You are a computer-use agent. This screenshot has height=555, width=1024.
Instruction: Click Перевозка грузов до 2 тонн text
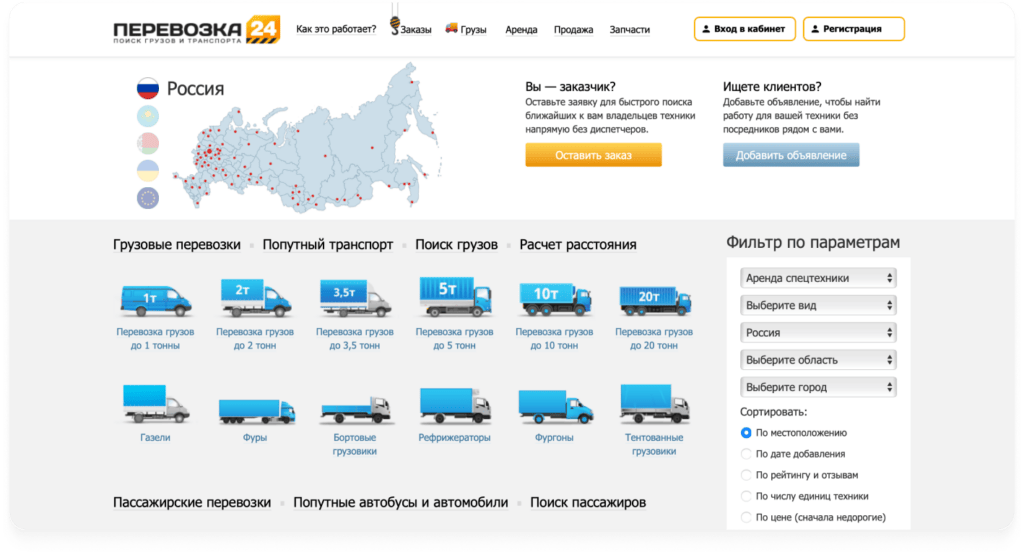[255, 339]
